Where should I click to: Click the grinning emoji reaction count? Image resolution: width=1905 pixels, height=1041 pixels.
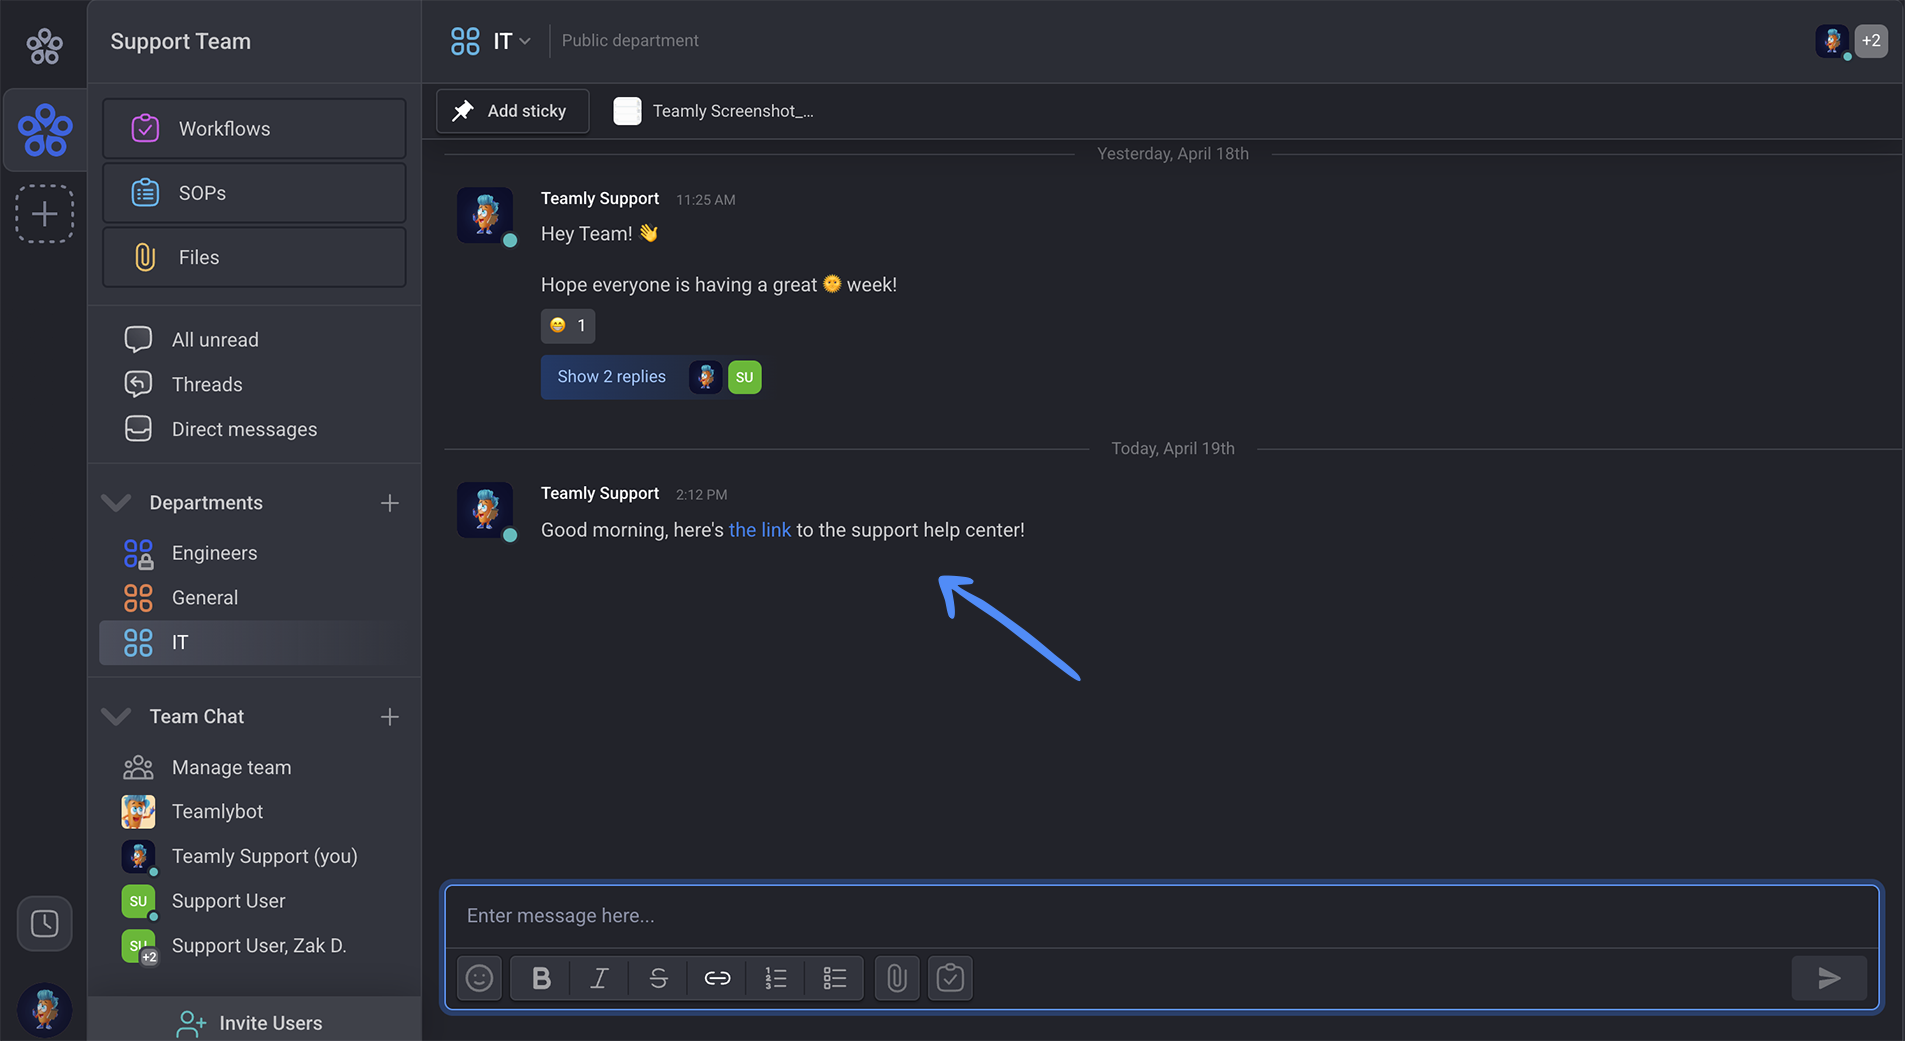coord(567,325)
